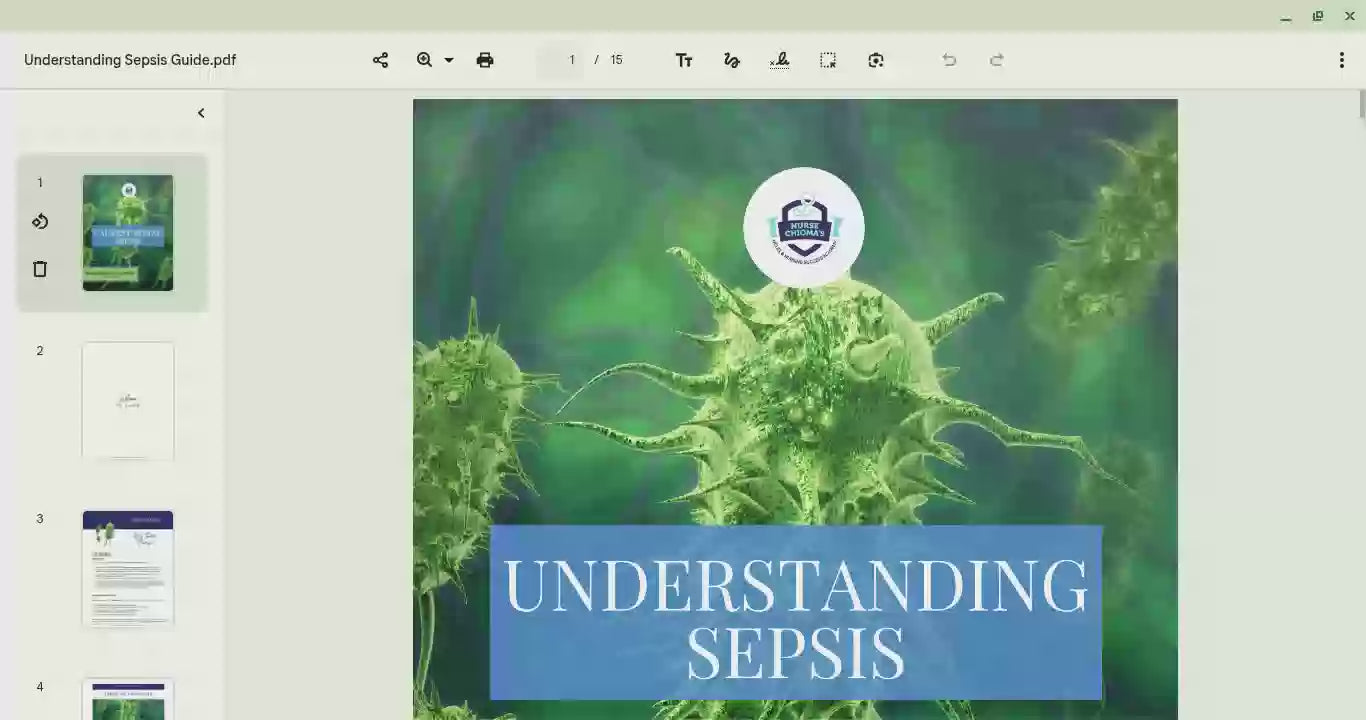Print the PDF document
The width and height of the screenshot is (1366, 720).
[x=485, y=60]
